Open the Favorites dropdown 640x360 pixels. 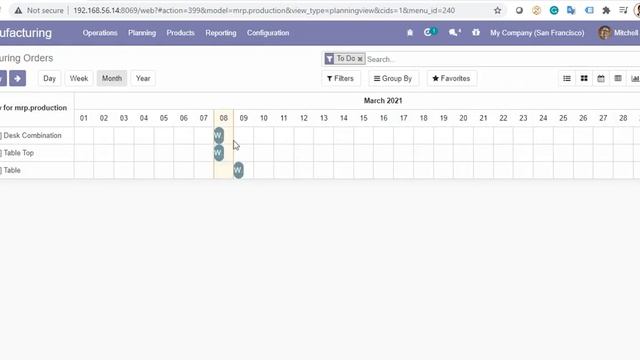(451, 78)
